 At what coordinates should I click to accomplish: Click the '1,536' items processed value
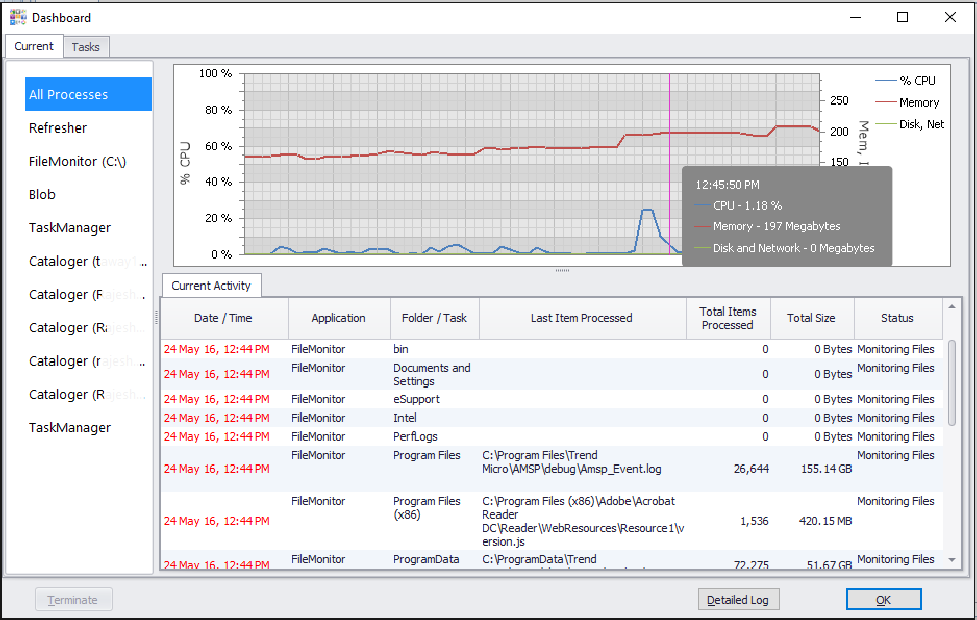coord(755,521)
